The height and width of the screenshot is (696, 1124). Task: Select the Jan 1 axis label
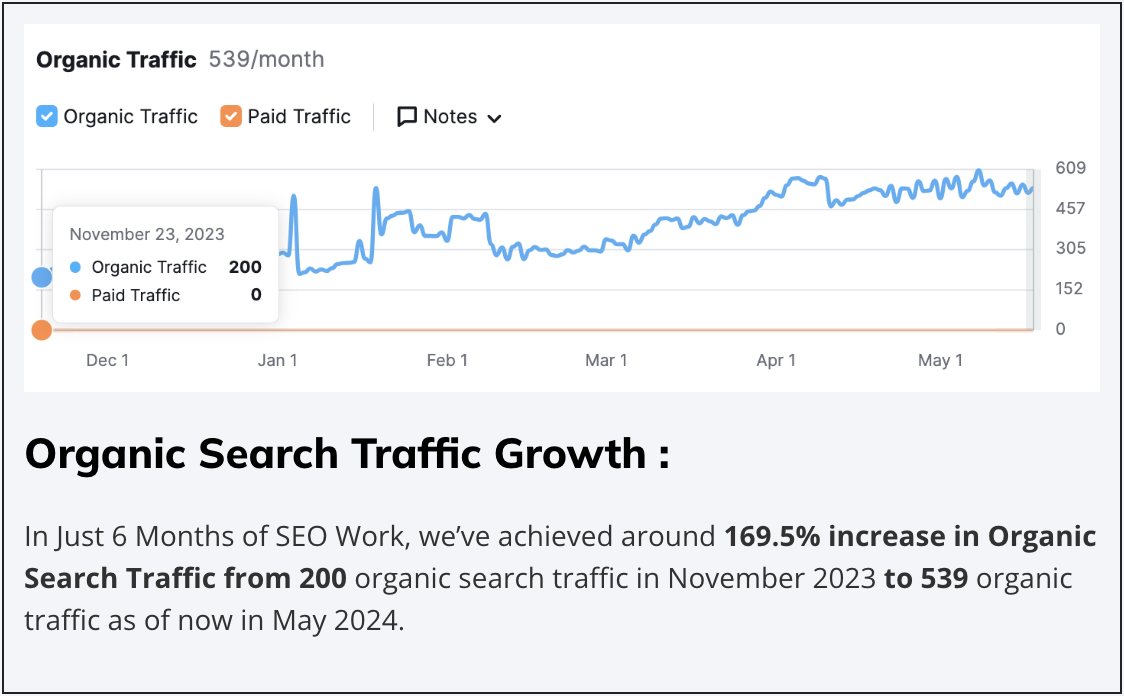(277, 361)
